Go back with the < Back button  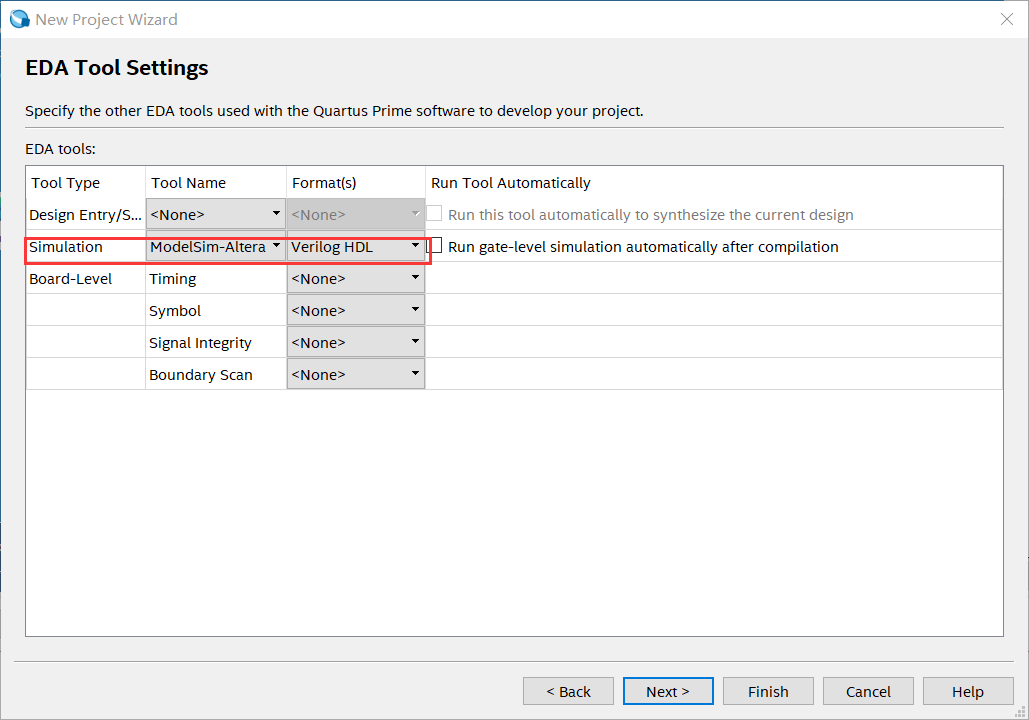click(x=568, y=691)
